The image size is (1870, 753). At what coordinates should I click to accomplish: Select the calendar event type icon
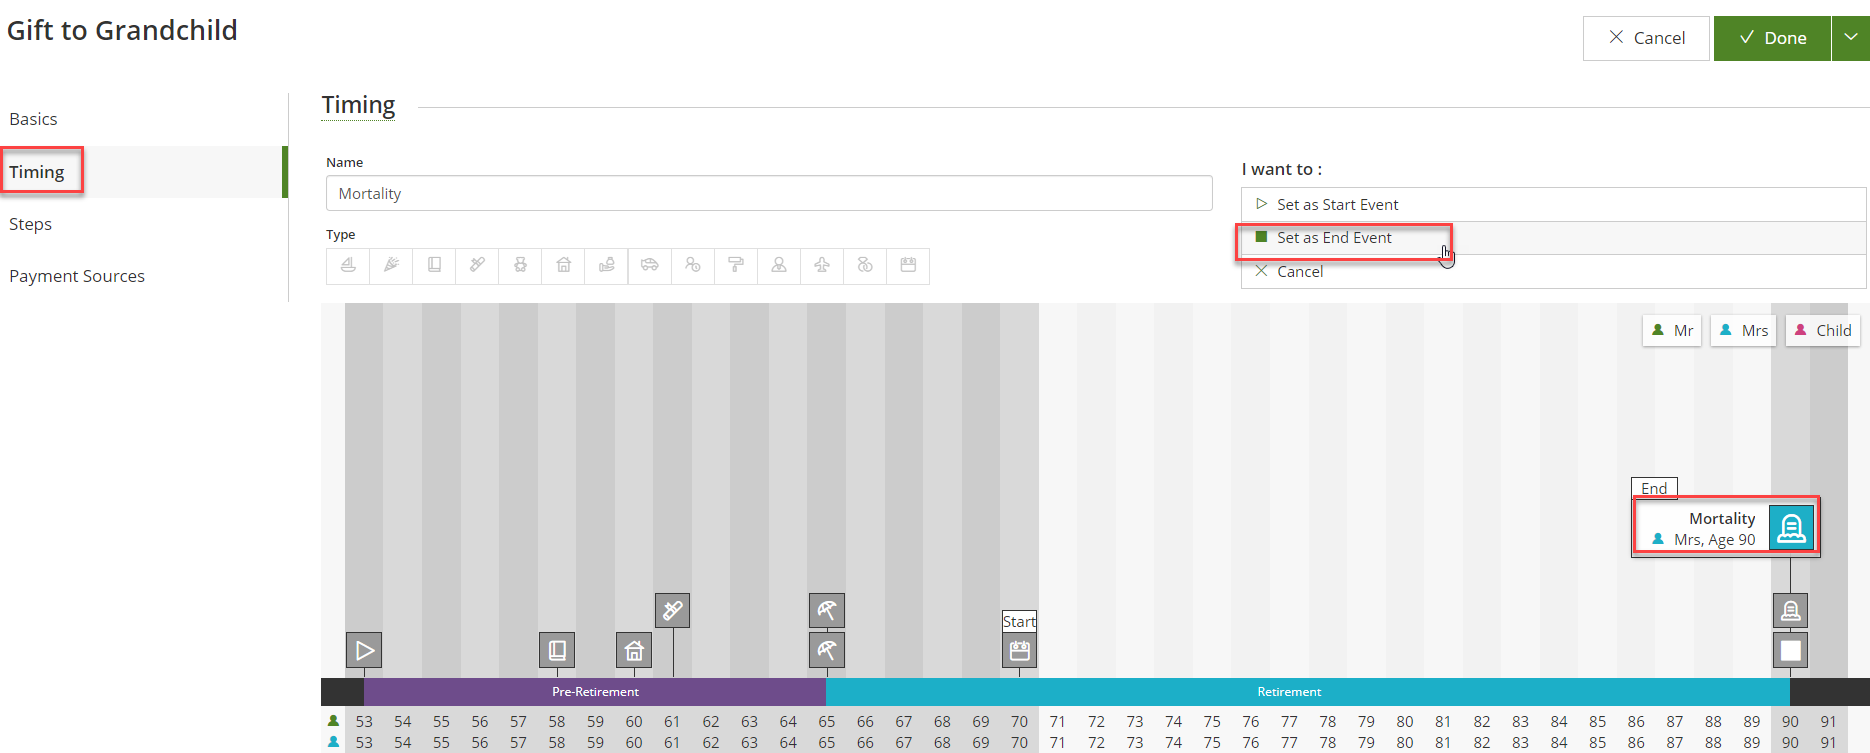pos(908,266)
